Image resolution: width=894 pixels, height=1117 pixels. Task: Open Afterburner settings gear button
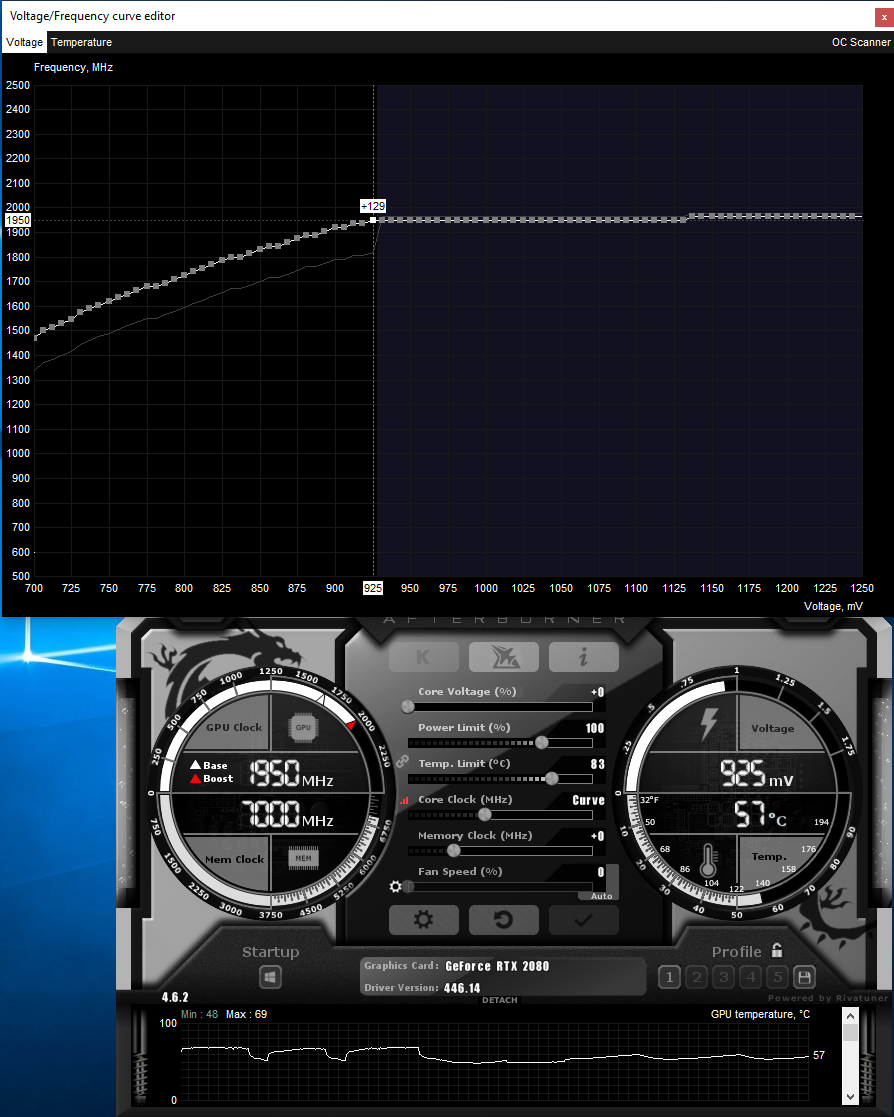(x=424, y=920)
